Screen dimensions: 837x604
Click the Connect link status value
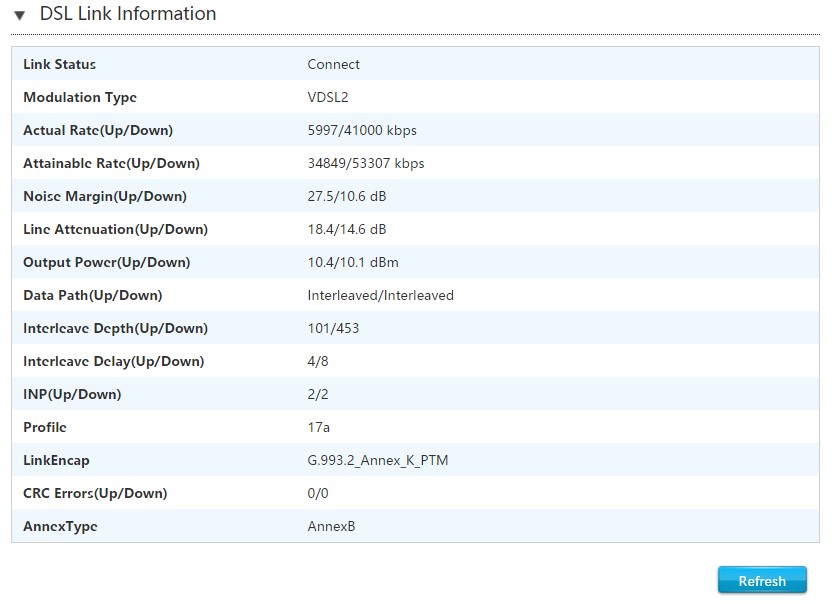[x=333, y=64]
